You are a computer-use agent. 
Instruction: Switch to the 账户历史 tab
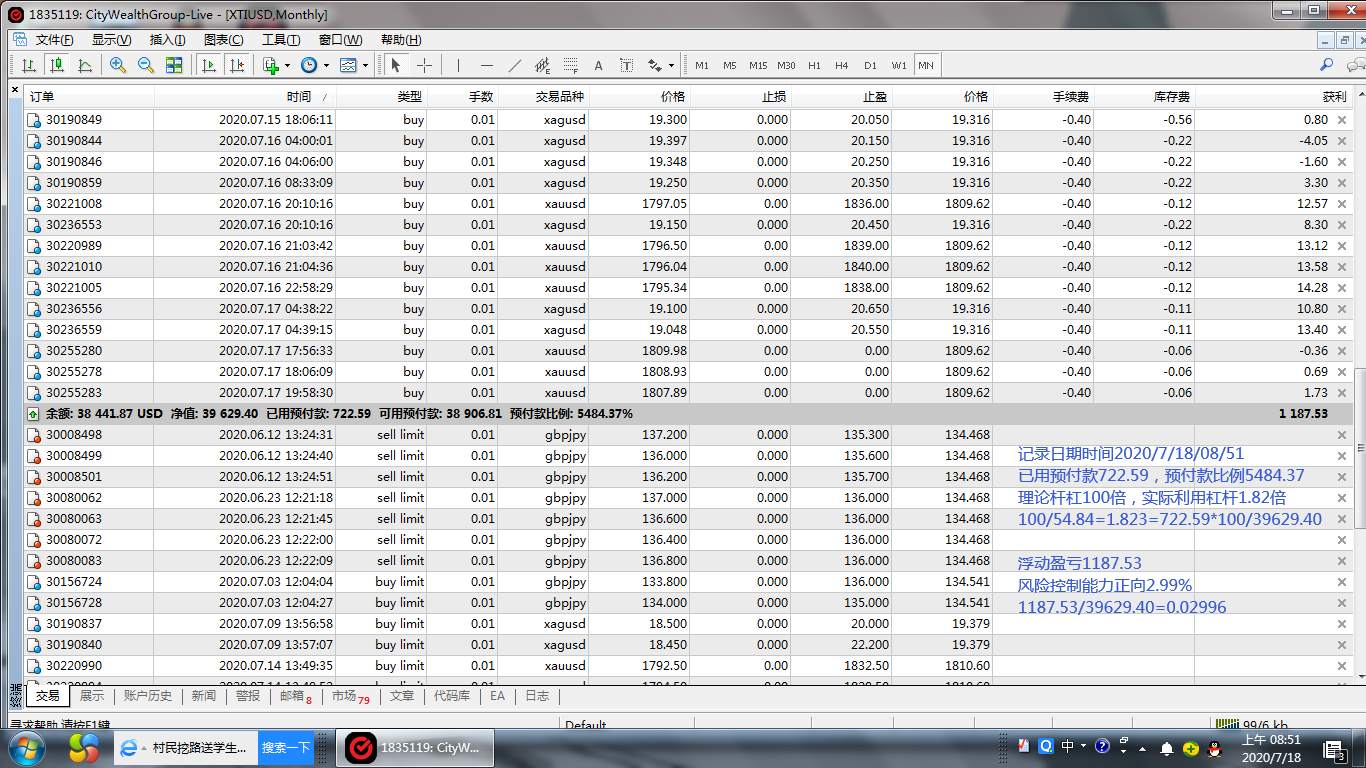[x=148, y=696]
